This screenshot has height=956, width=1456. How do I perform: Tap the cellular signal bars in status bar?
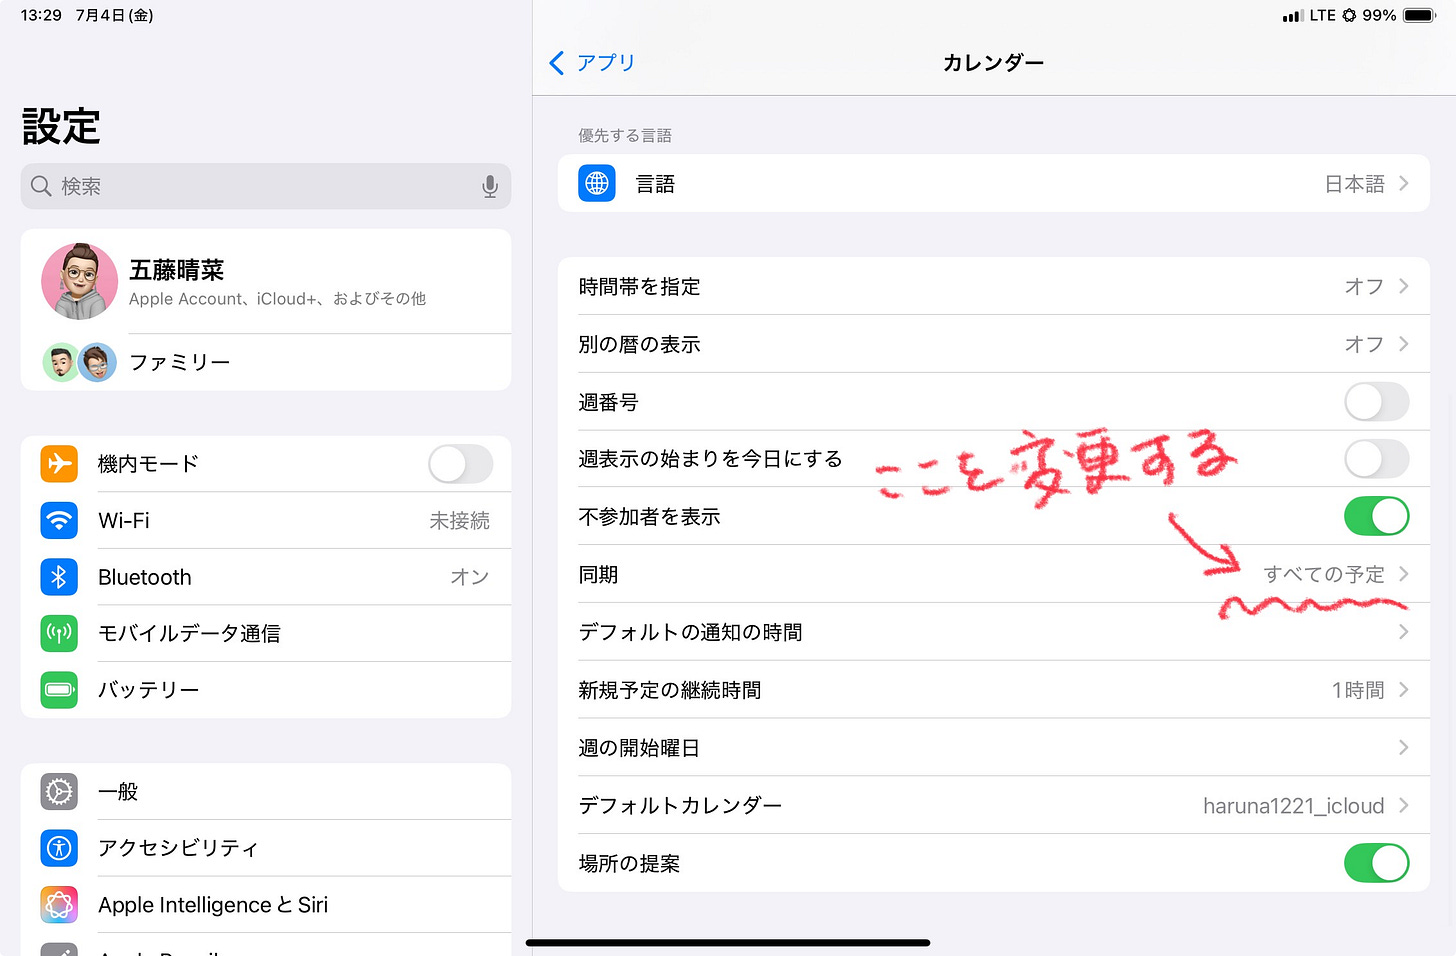pyautogui.click(x=1293, y=16)
